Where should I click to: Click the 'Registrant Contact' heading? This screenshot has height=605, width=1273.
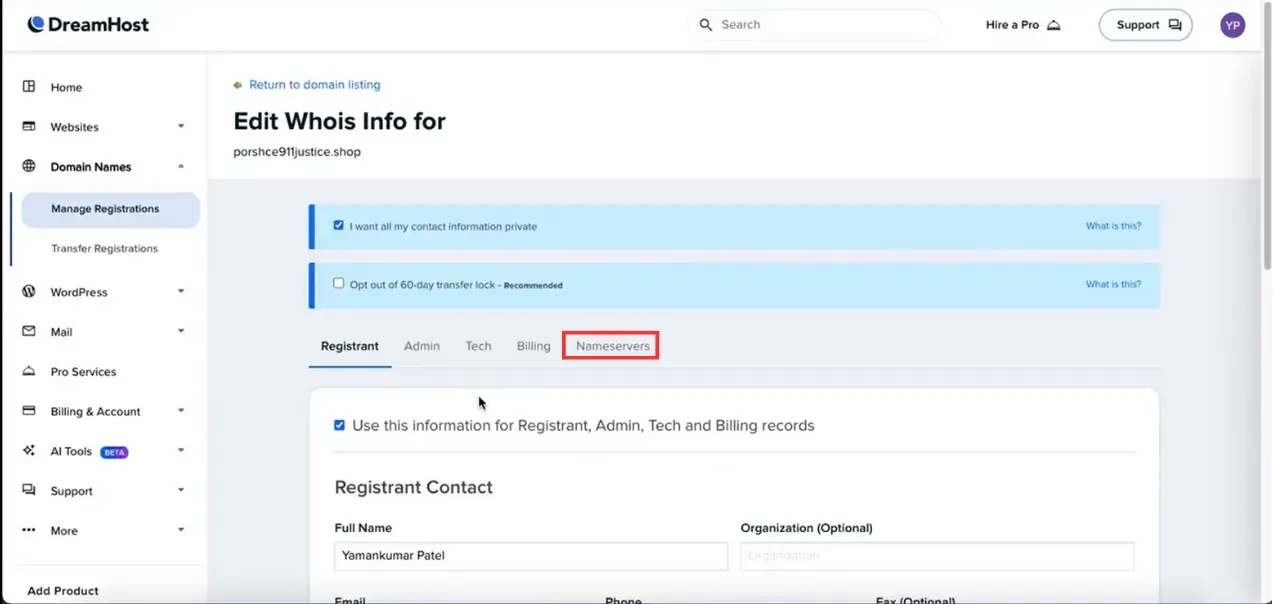click(414, 488)
